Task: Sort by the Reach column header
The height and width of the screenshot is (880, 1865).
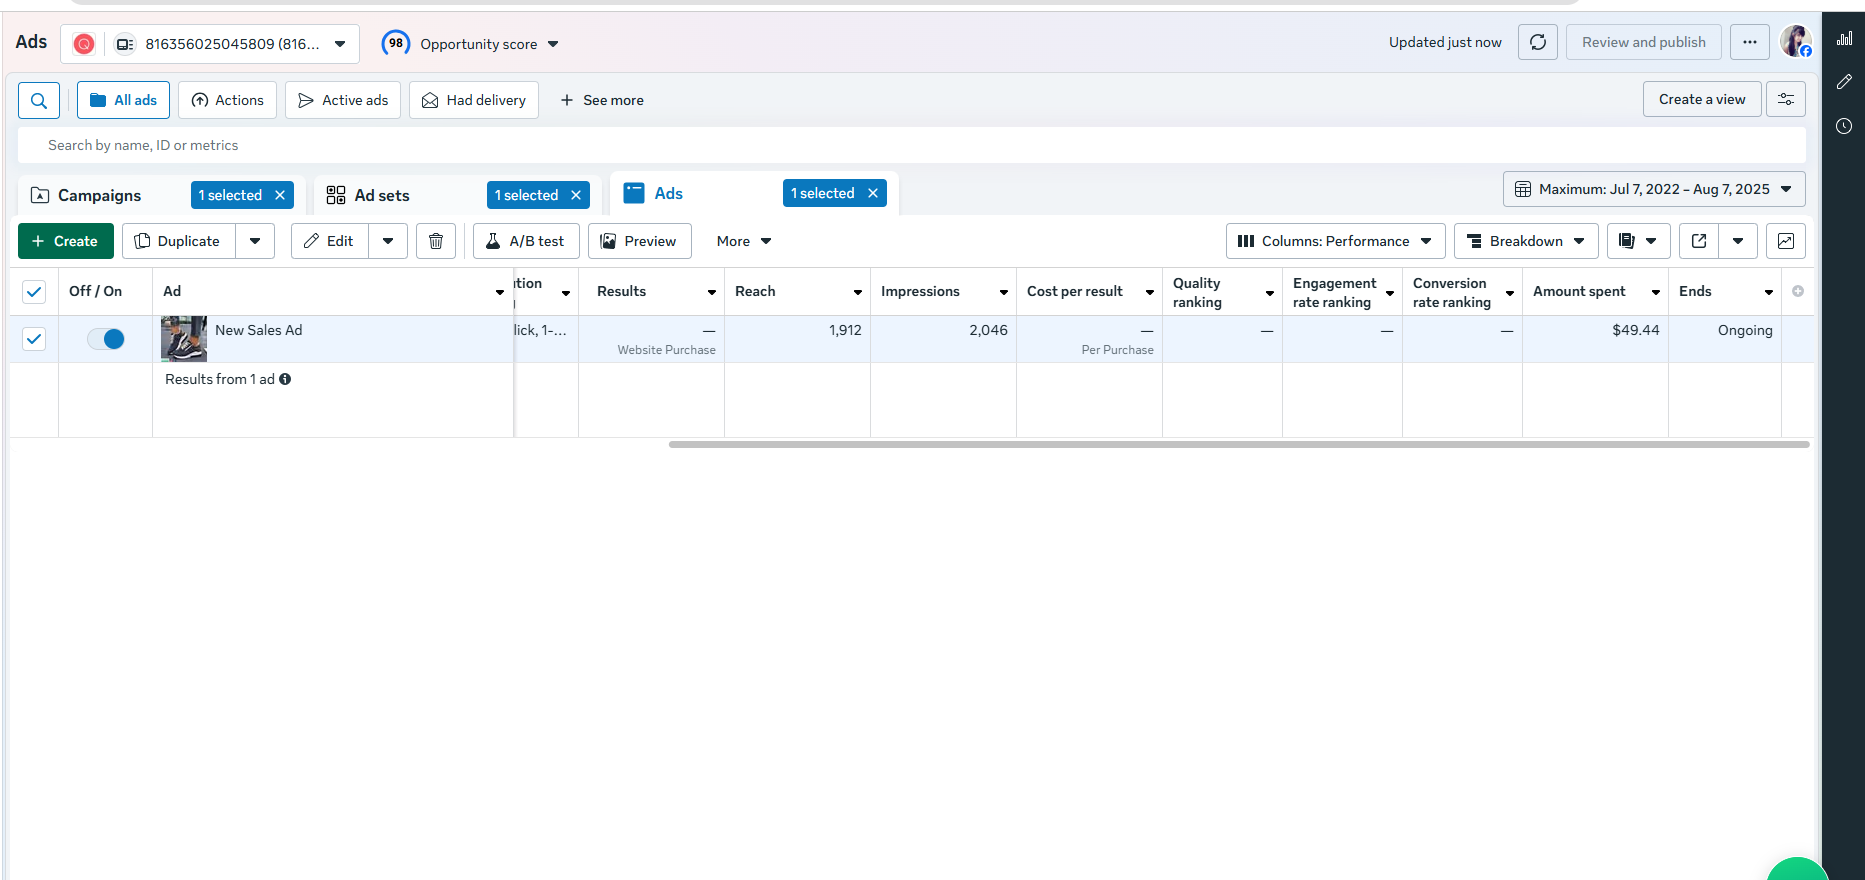Action: (x=797, y=291)
